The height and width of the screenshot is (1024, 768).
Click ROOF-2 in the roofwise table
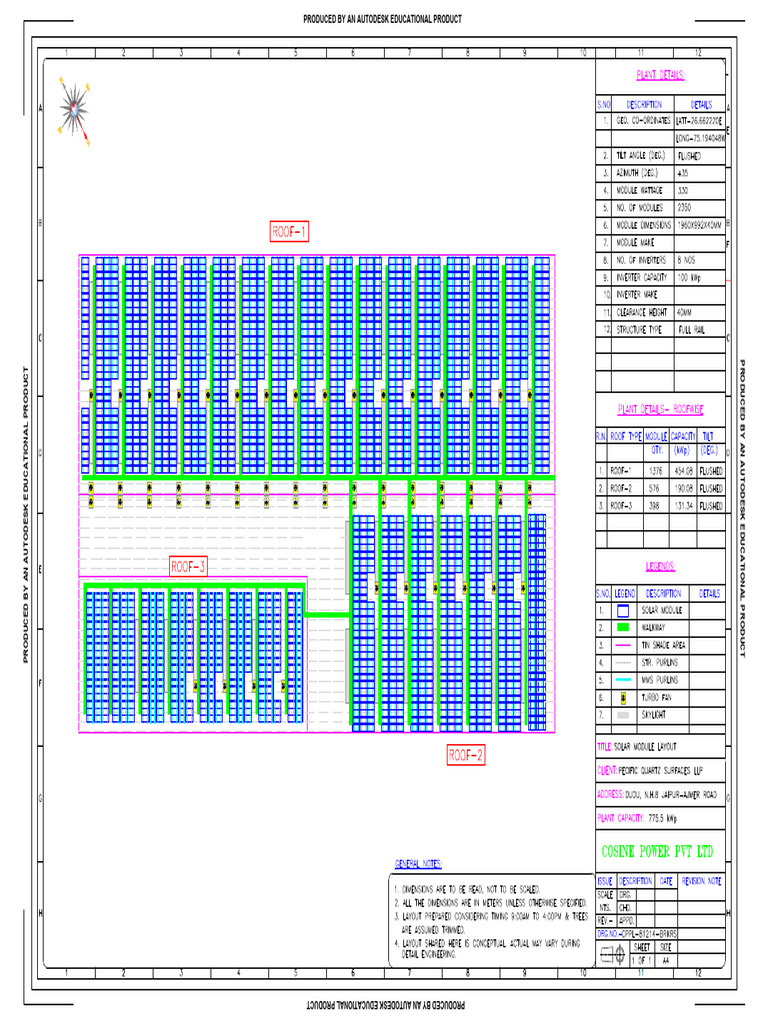(621, 488)
